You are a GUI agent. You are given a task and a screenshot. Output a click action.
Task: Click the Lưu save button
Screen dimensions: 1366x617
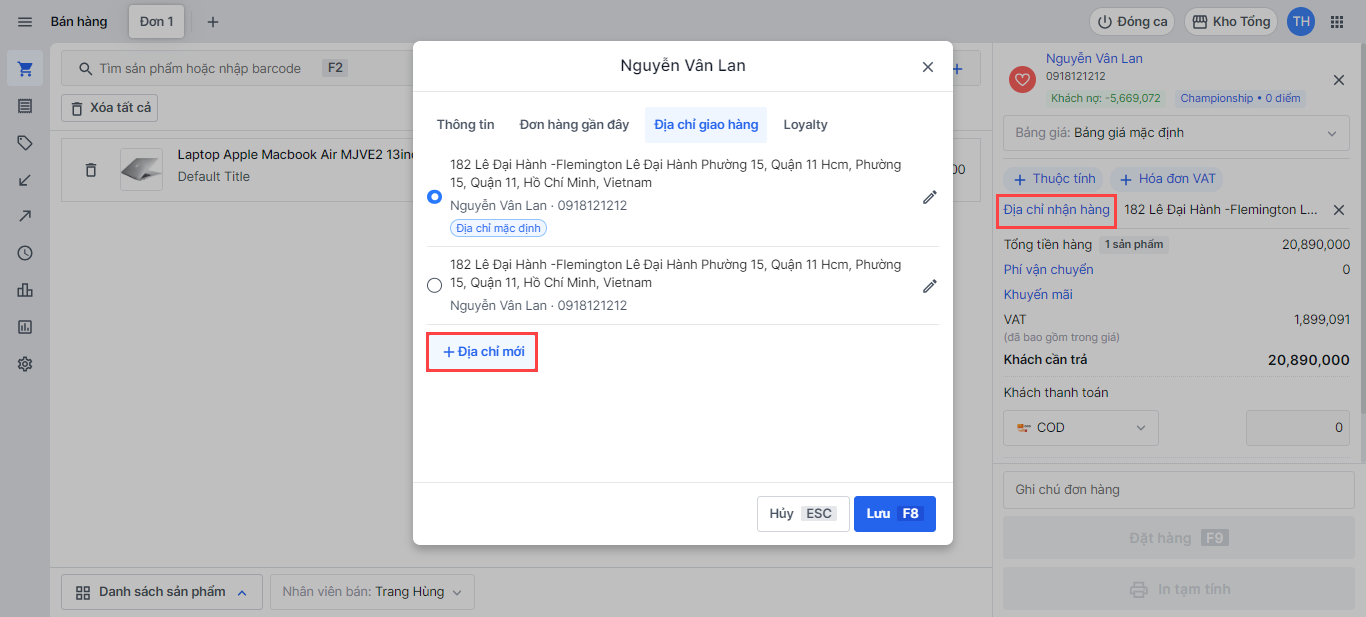pos(894,514)
